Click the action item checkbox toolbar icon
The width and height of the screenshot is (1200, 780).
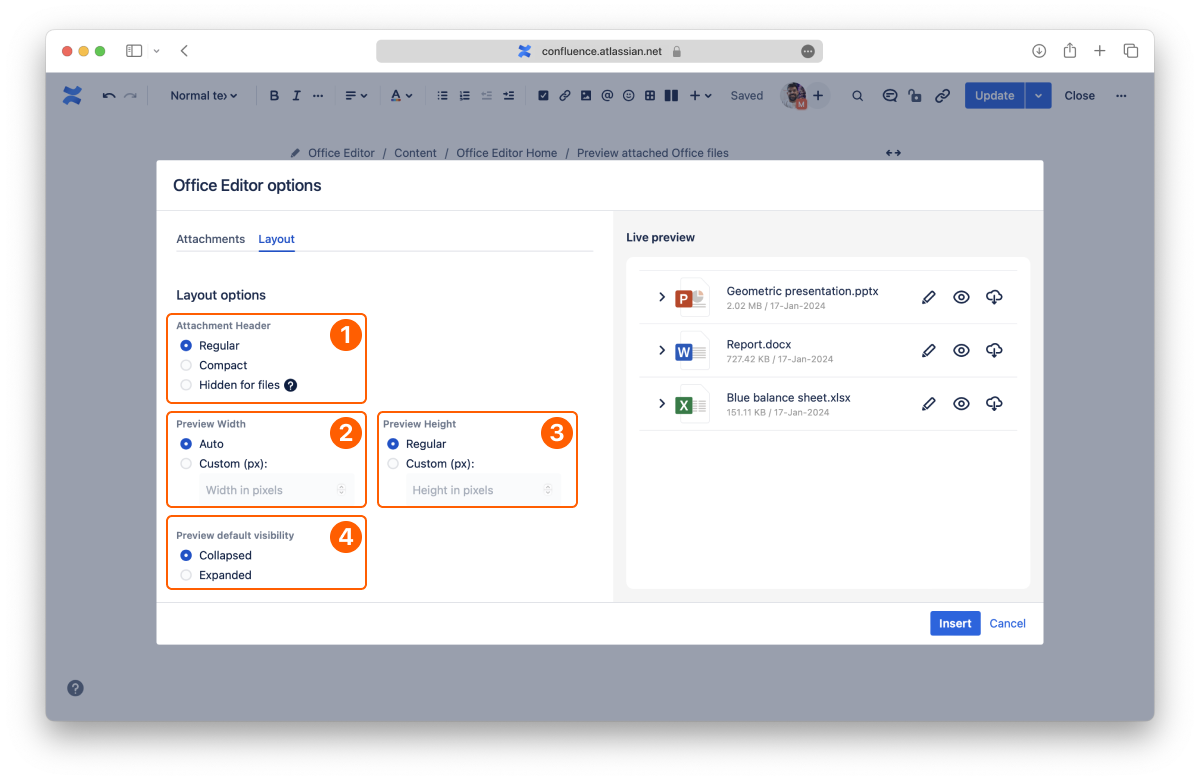[x=543, y=96]
